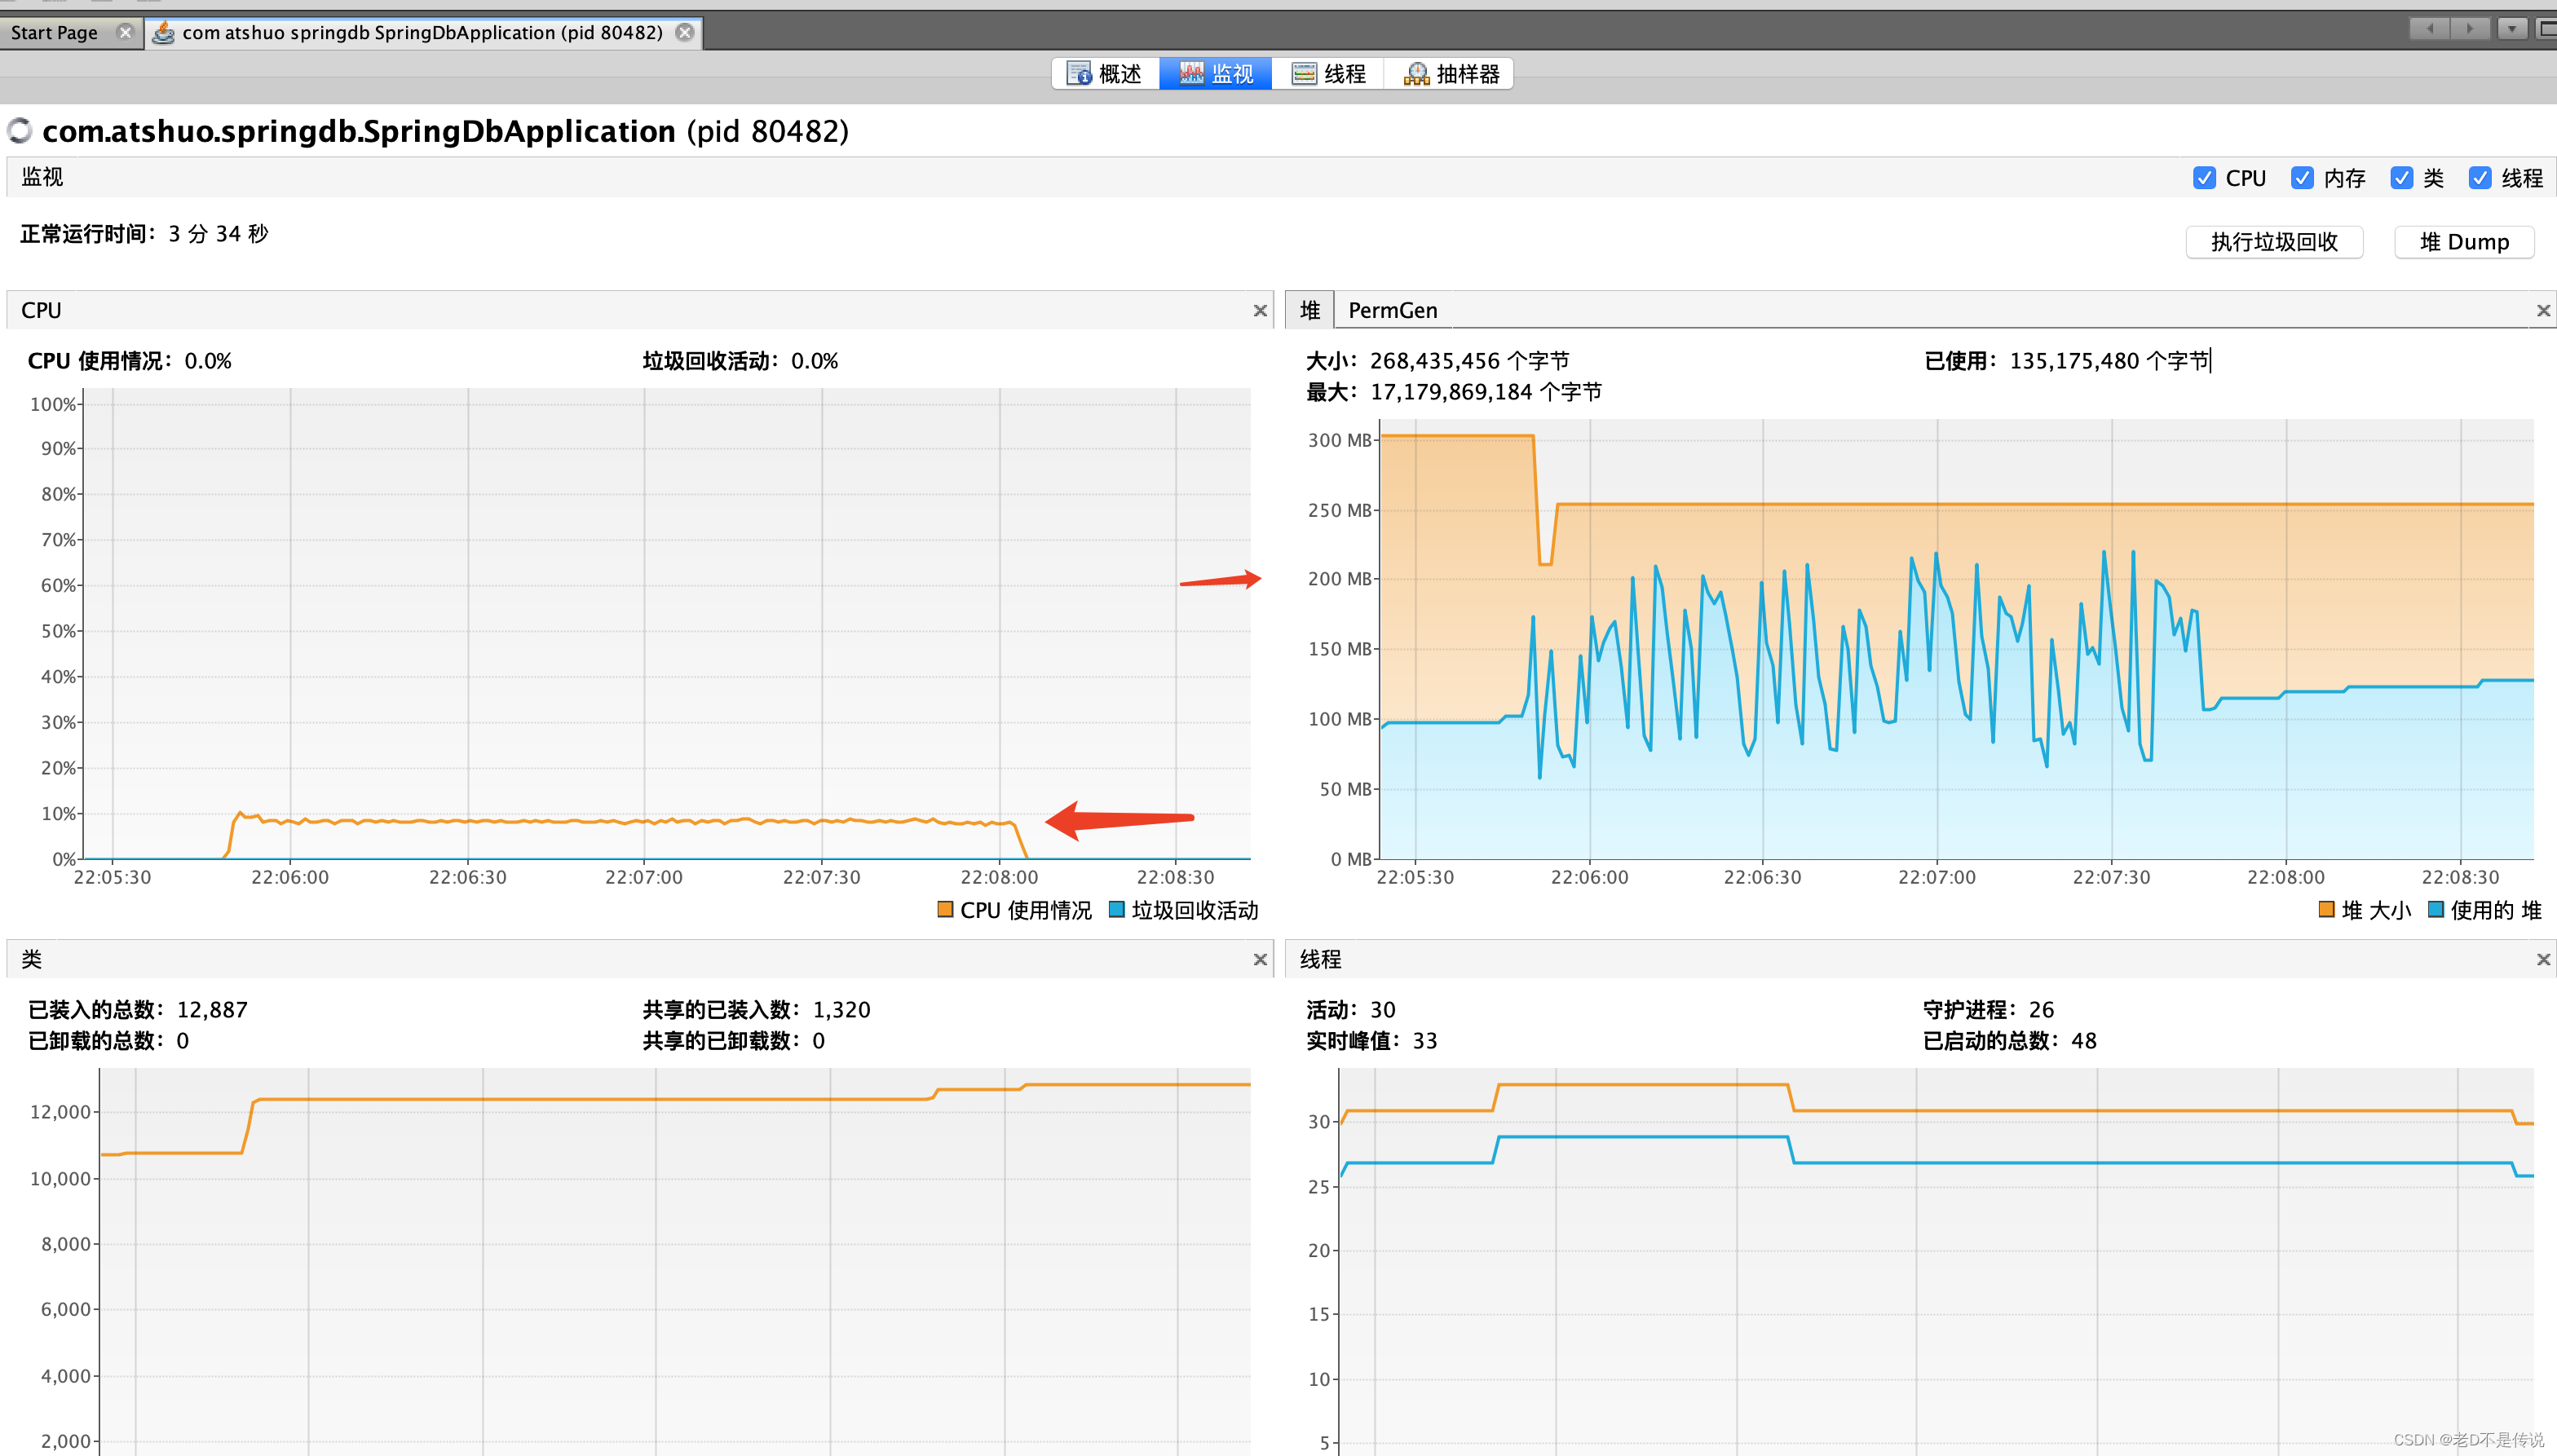Screen dimensions: 2557x1456
Task: Open the tab list dropdown arrow
Action: (2513, 28)
